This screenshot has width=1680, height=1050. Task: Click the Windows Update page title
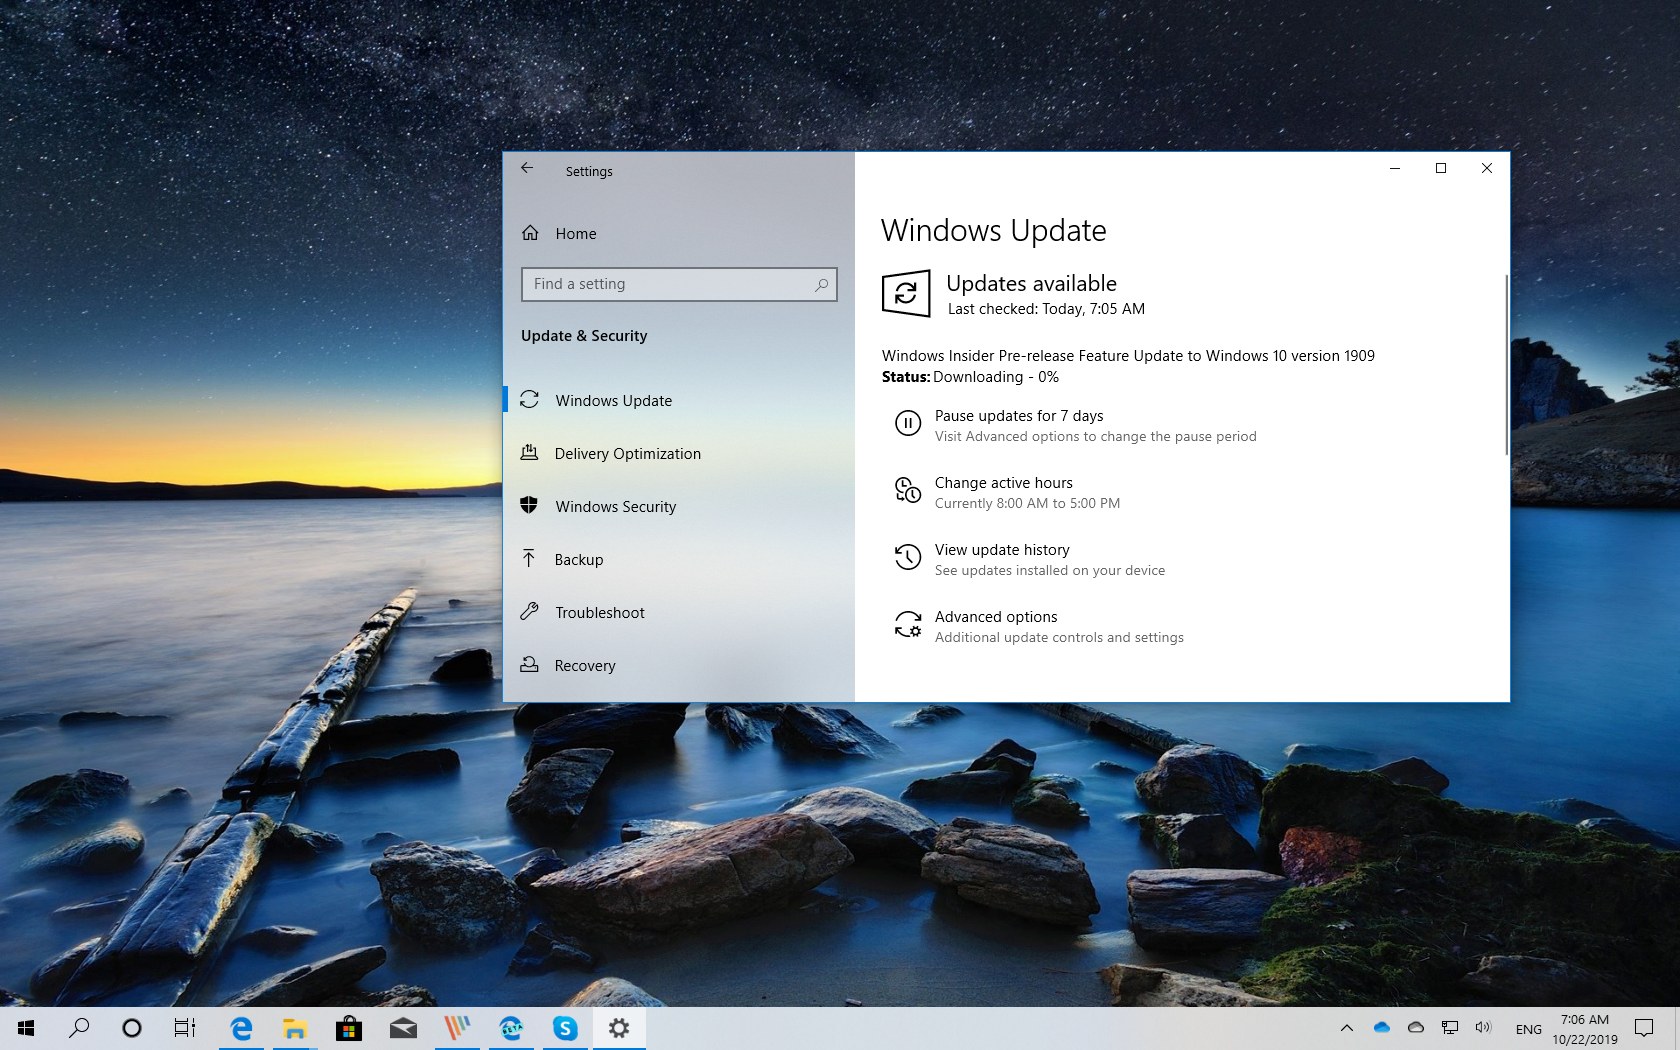pyautogui.click(x=994, y=231)
